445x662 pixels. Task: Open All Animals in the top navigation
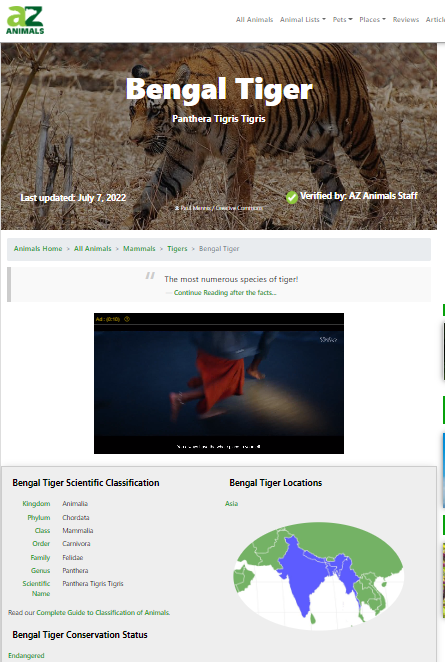pos(254,19)
